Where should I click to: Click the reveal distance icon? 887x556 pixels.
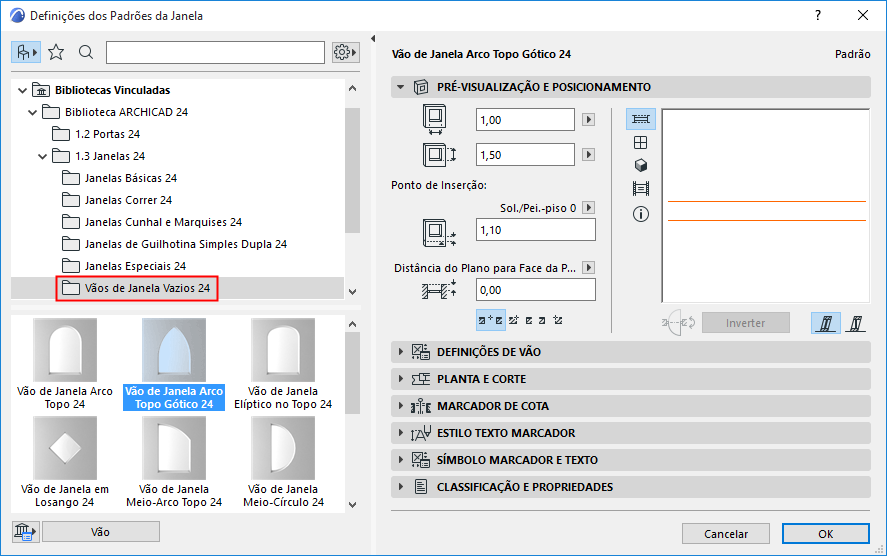439,290
